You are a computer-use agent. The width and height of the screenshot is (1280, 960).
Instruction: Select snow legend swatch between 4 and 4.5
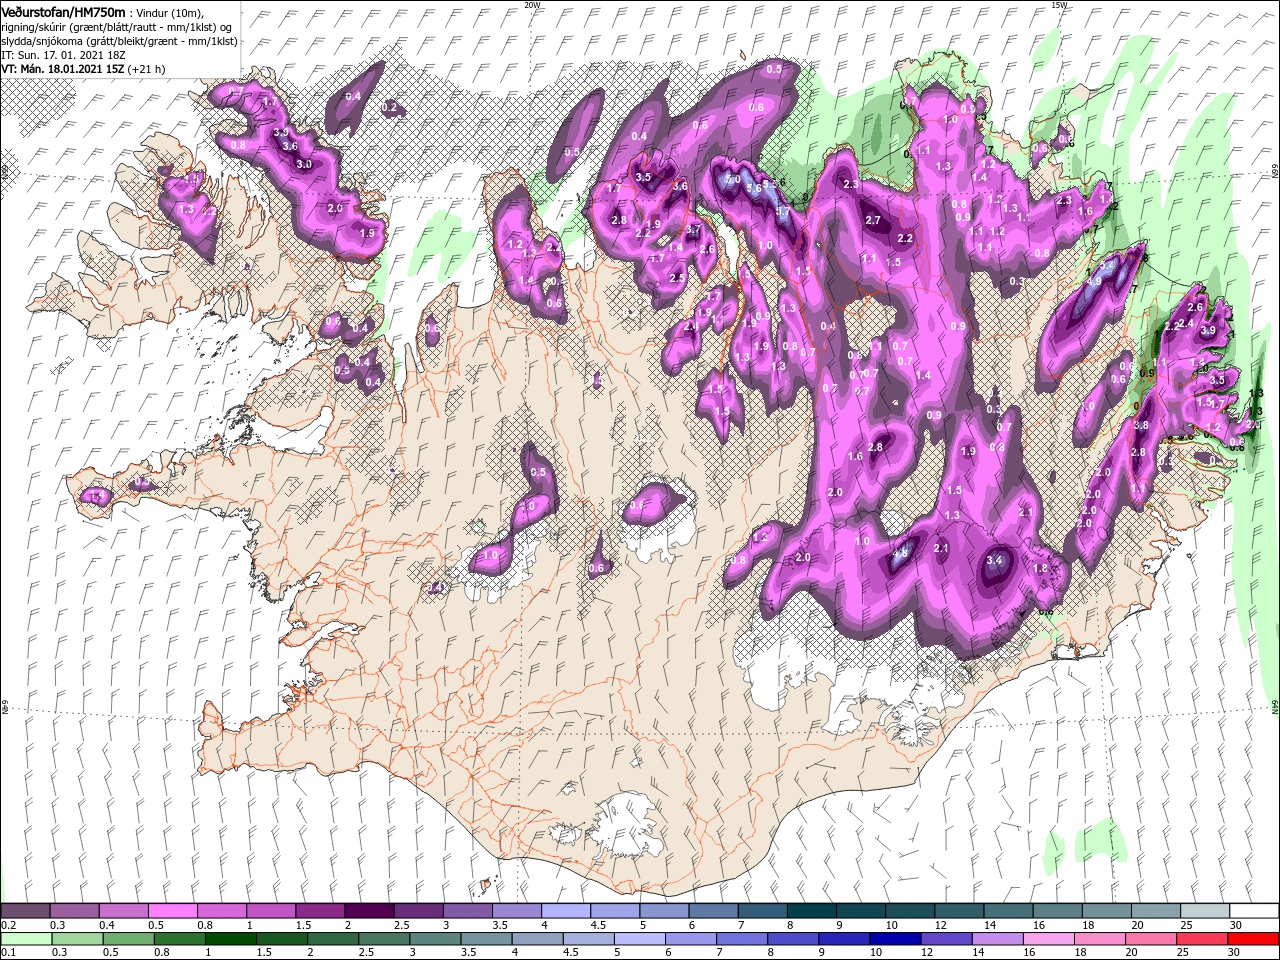tap(564, 910)
